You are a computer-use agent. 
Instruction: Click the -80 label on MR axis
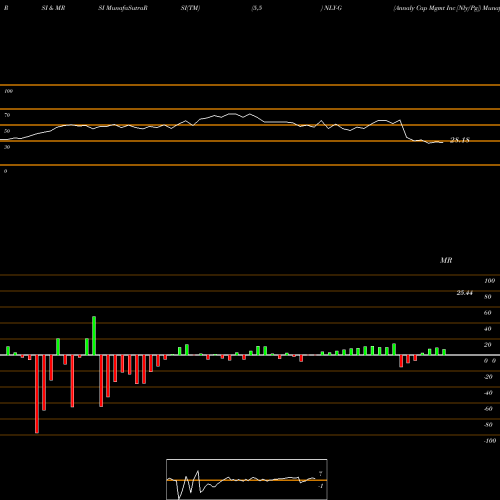488,425
